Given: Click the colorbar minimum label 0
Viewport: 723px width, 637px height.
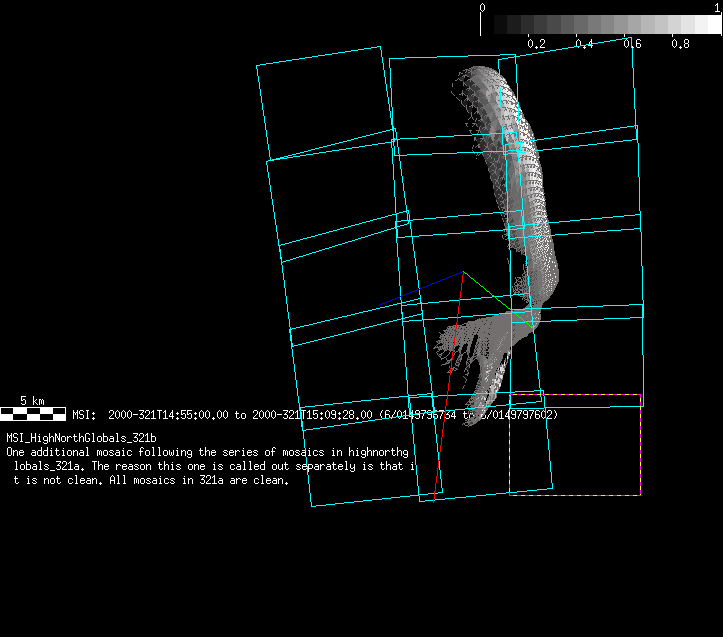Looking at the screenshot, I should pyautogui.click(x=482, y=7).
